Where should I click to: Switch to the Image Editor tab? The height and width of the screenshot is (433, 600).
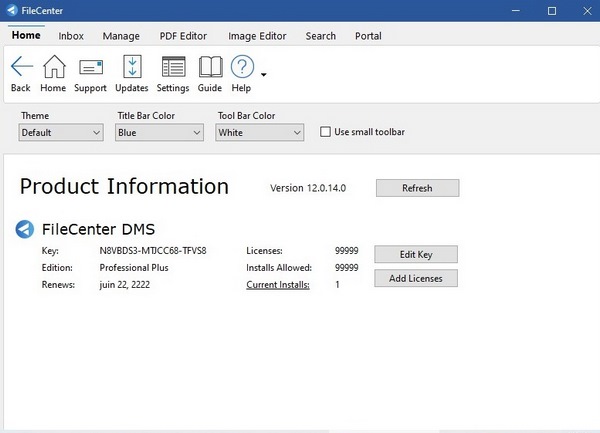point(257,36)
